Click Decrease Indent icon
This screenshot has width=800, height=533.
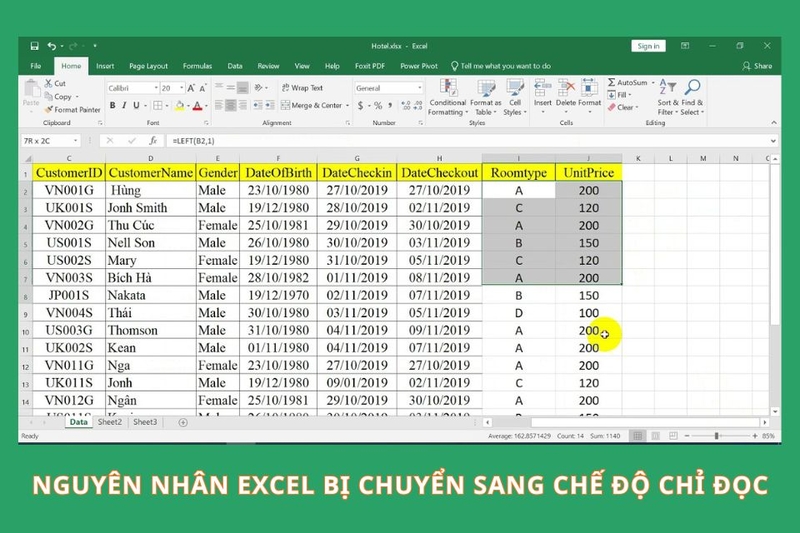pos(258,106)
